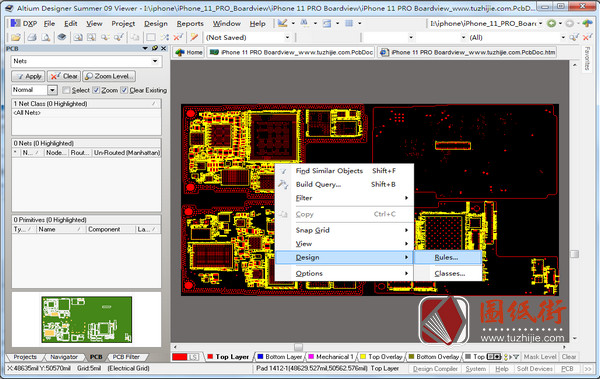This screenshot has height=379, width=600.
Task: Click the Browse violations wand icon
Action: click(x=194, y=38)
